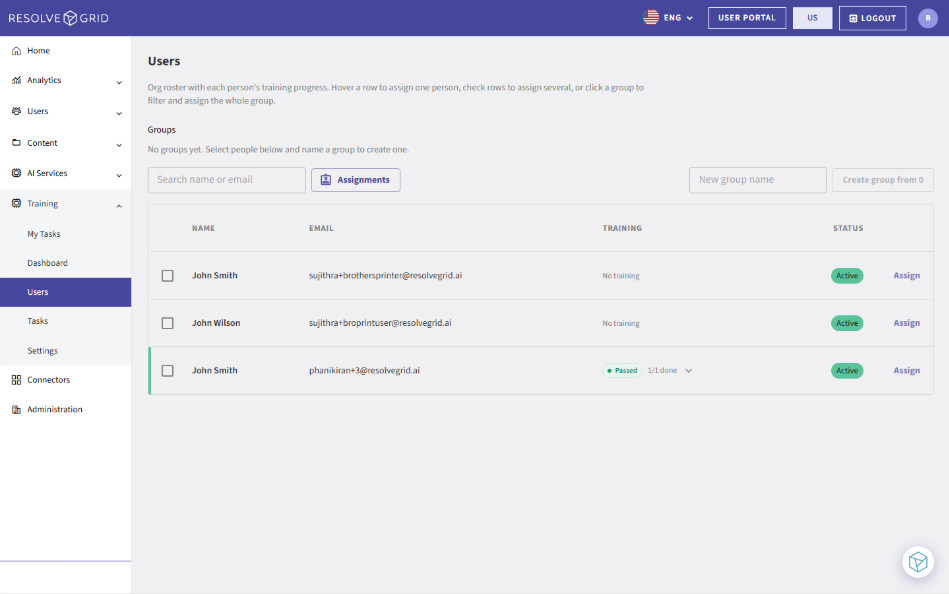949x594 pixels.
Task: Click the ResolveGrid logo
Action: (59, 18)
